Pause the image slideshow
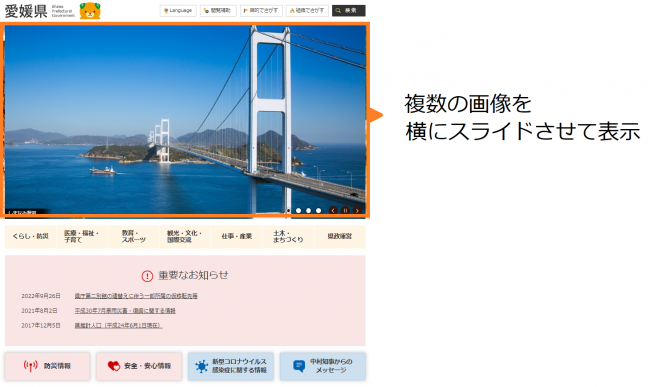This screenshot has width=650, height=387. click(345, 210)
